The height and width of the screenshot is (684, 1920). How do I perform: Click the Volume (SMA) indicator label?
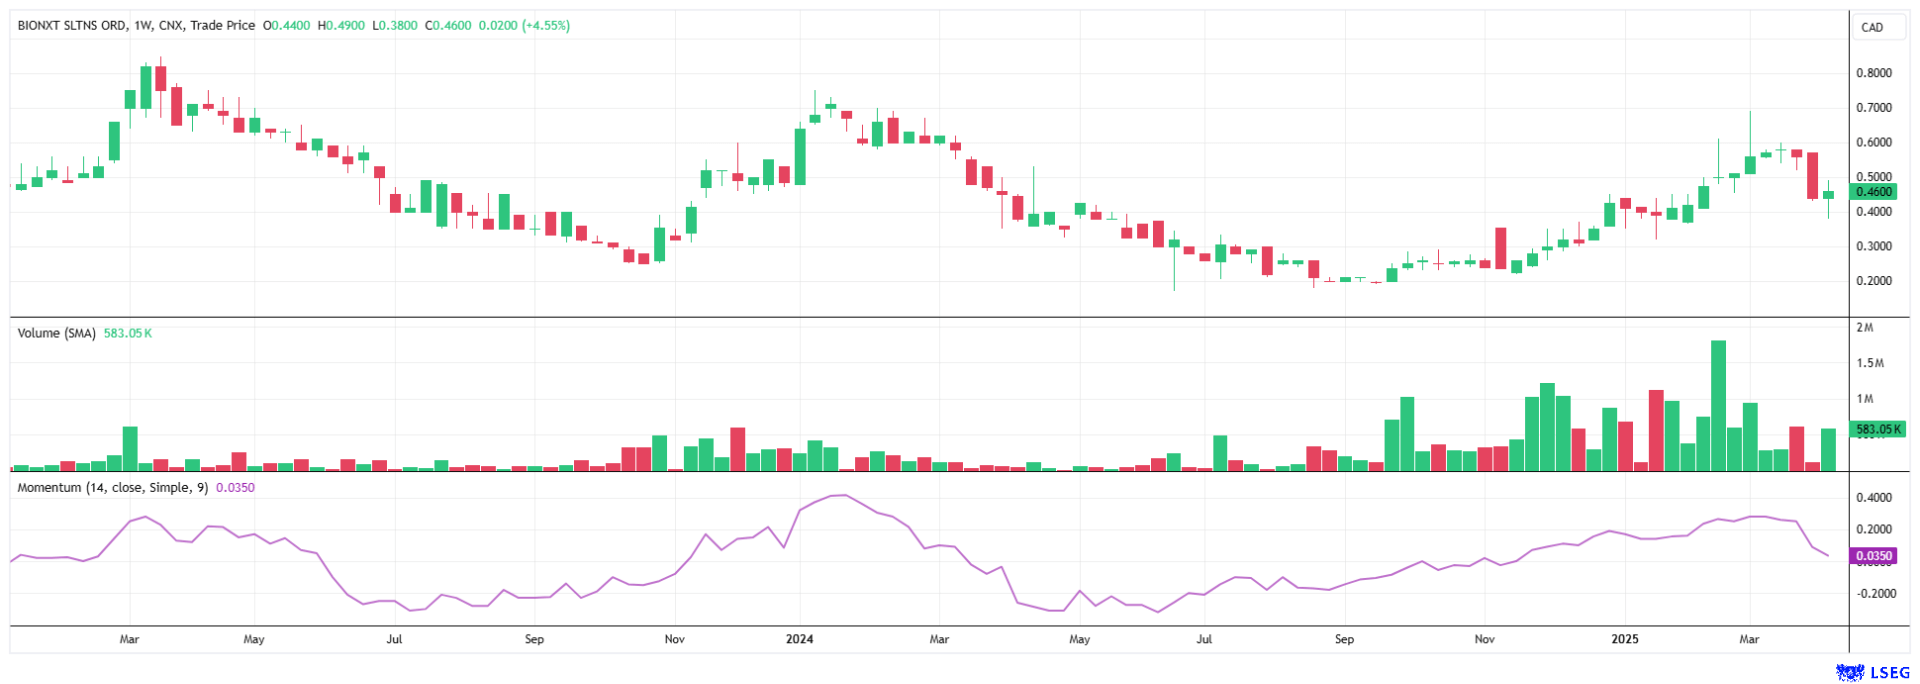click(56, 333)
